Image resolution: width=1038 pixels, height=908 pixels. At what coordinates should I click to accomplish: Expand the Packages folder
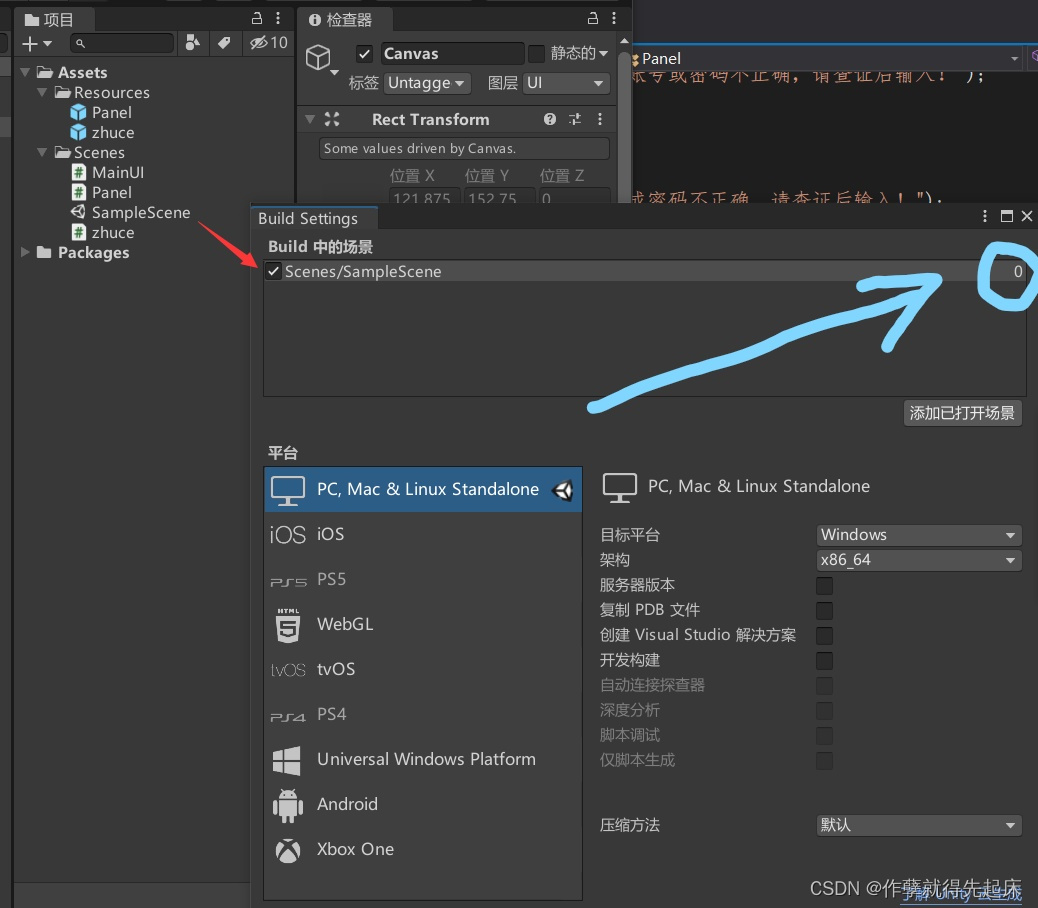point(25,252)
